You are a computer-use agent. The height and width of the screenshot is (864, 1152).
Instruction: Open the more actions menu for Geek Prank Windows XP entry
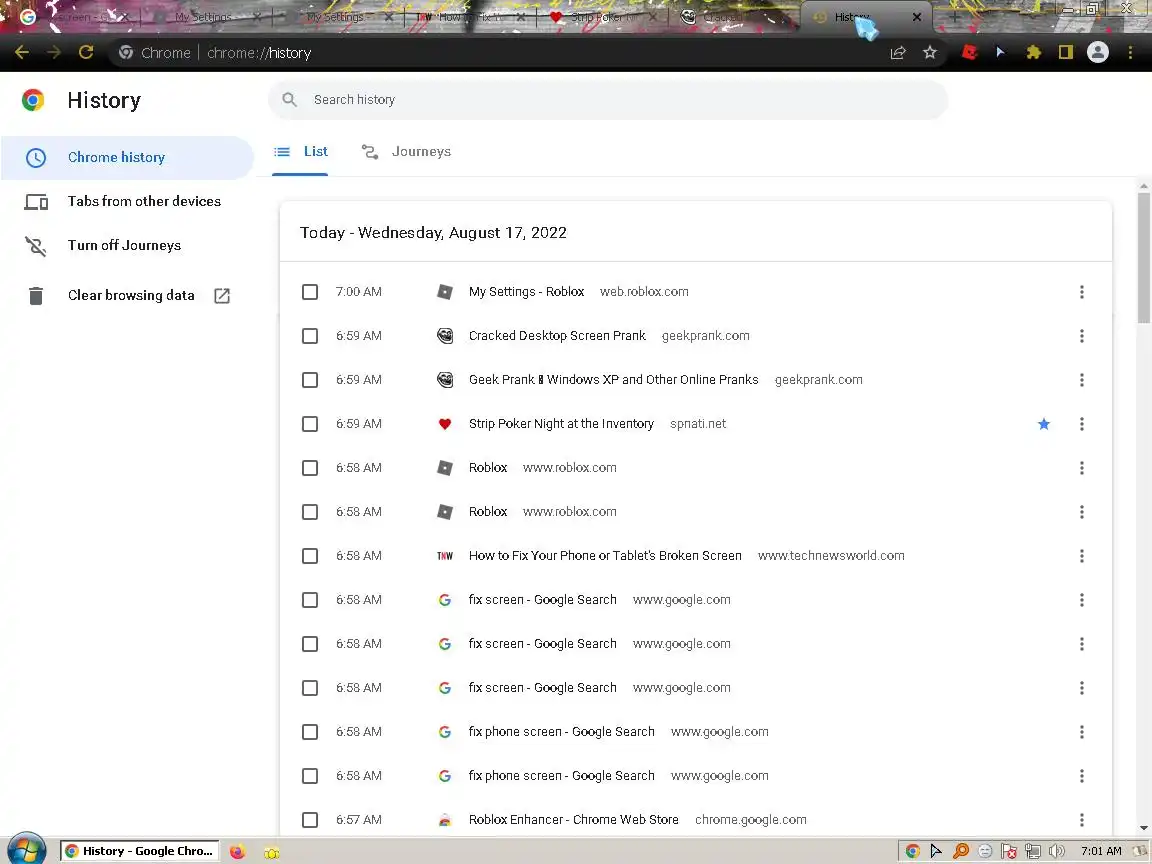1081,380
